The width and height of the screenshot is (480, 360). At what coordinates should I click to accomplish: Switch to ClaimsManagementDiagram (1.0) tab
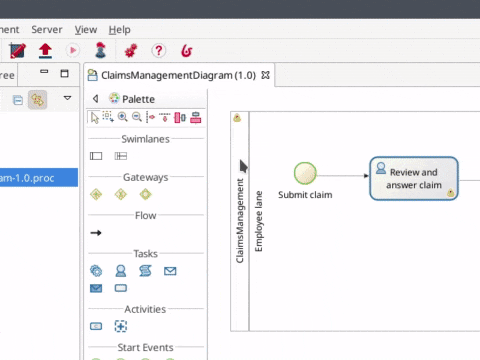pos(178,75)
